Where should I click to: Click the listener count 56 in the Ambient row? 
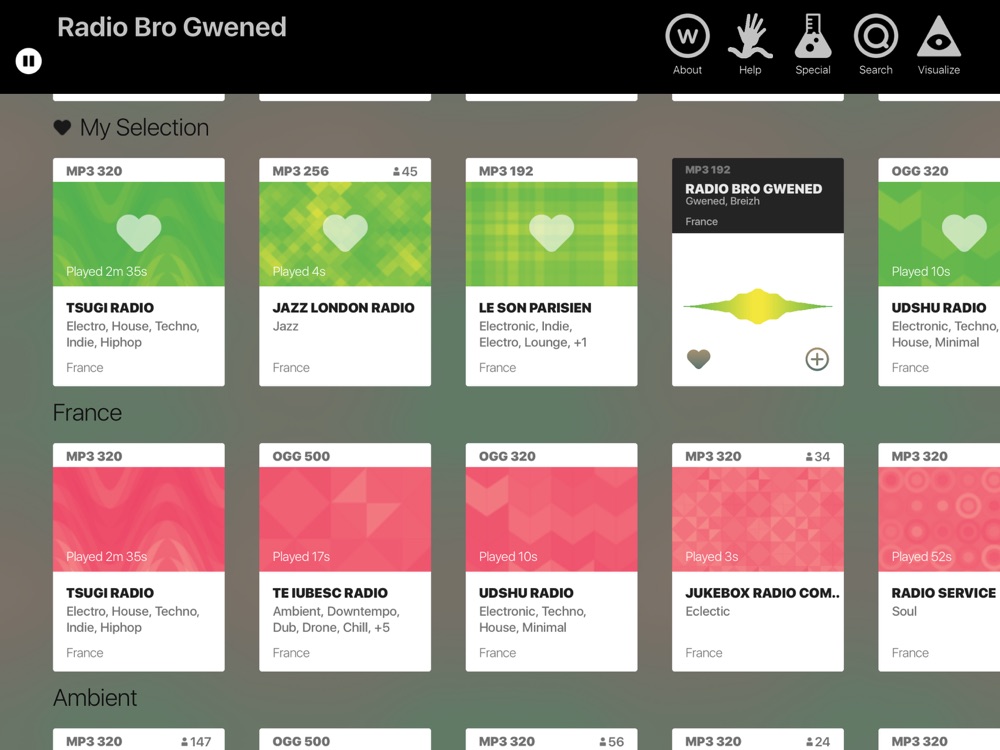[x=611, y=742]
